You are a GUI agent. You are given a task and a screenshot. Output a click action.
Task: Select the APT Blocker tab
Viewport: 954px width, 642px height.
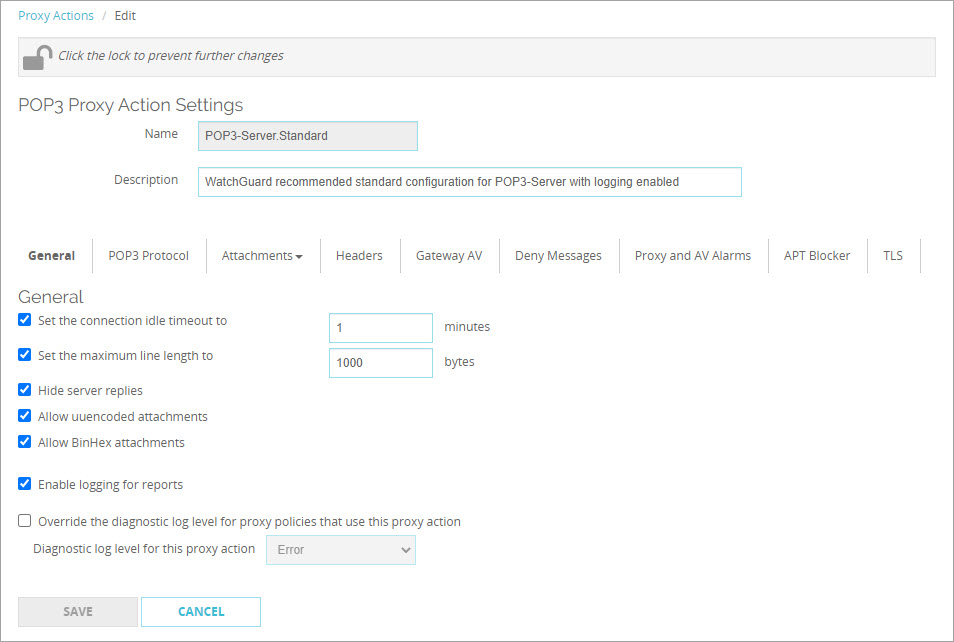point(817,256)
